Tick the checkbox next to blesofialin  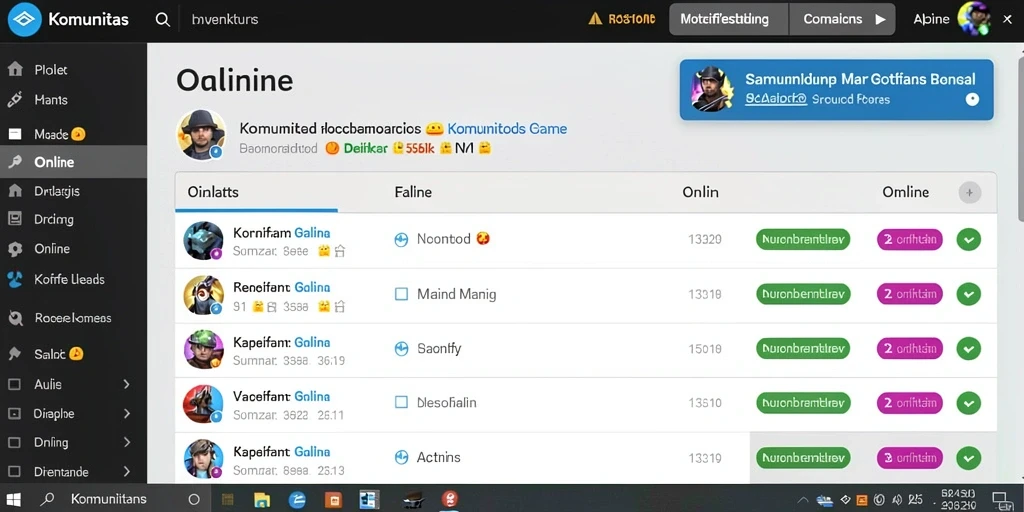click(x=402, y=402)
